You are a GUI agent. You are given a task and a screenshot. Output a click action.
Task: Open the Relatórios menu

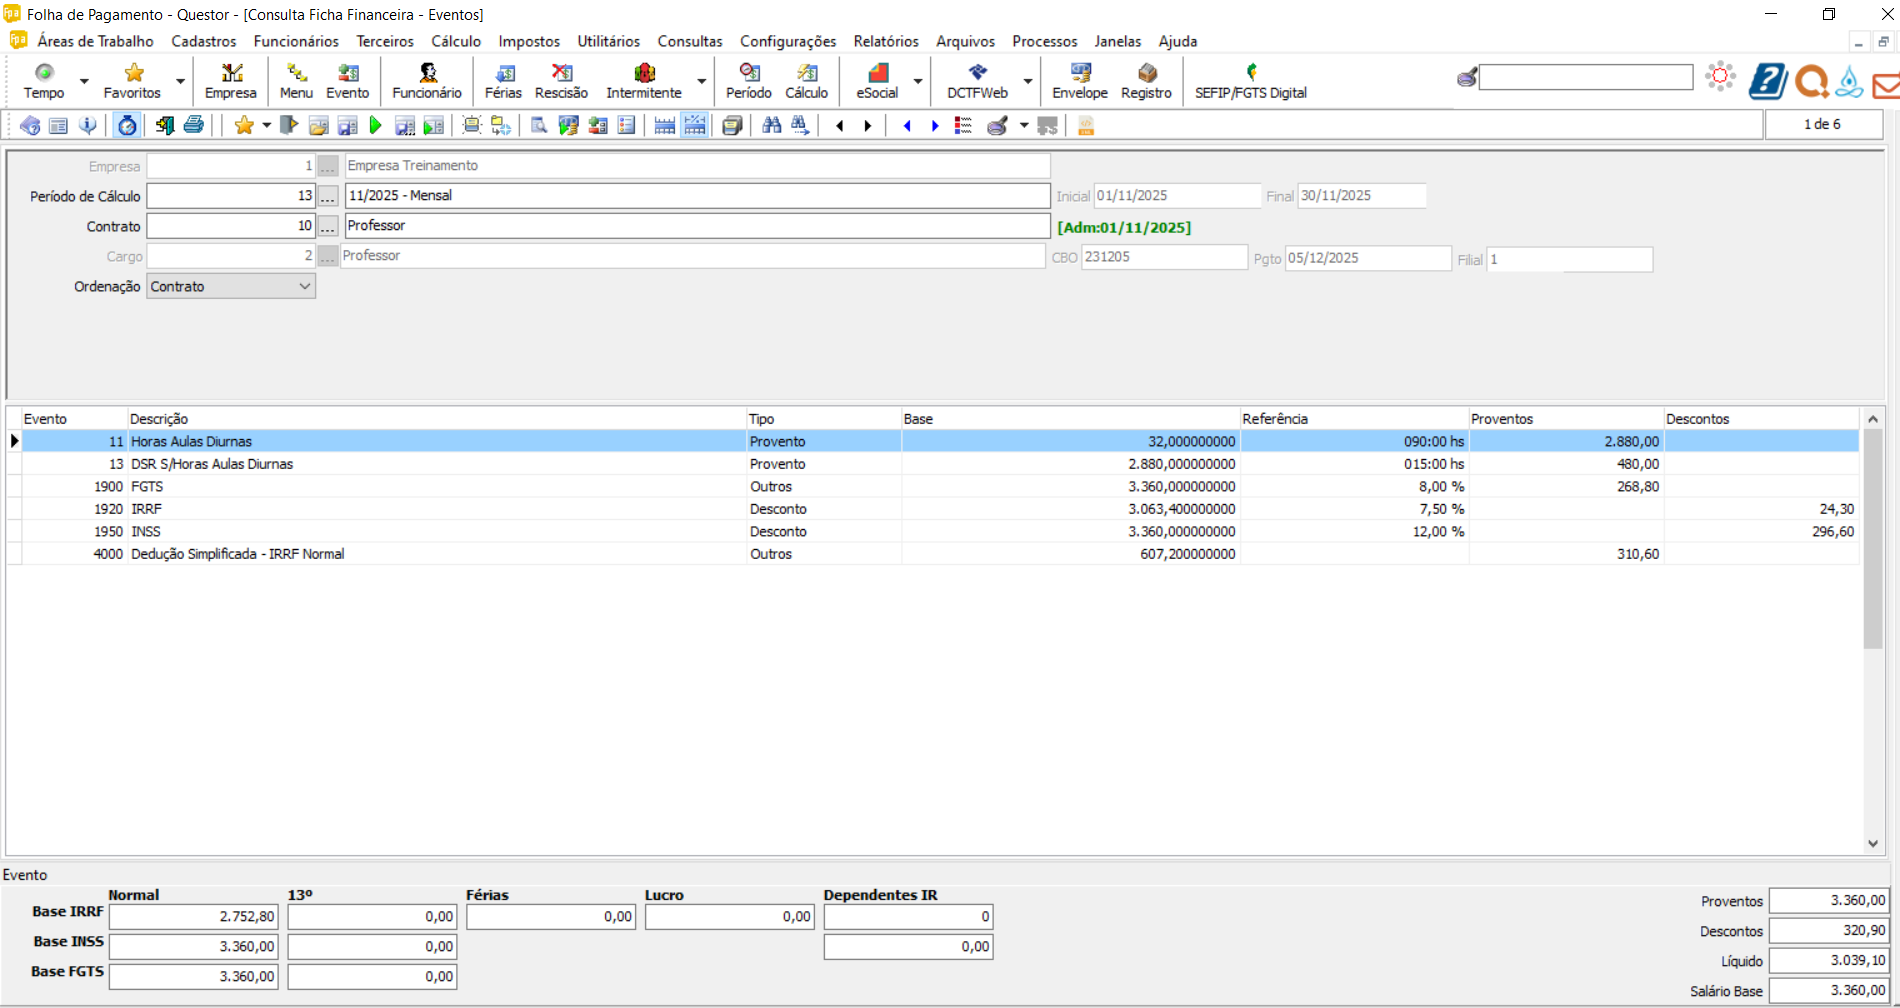pyautogui.click(x=885, y=41)
